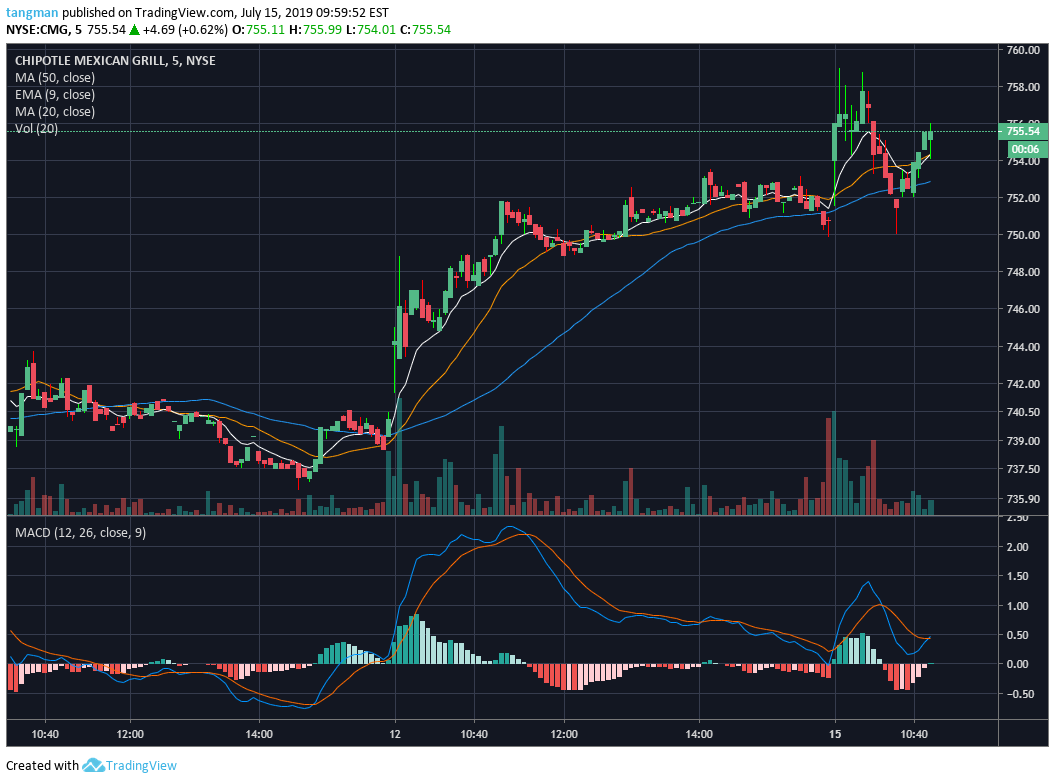The image size is (1055, 783).
Task: Click the close price value C:755.54
Action: (425, 30)
